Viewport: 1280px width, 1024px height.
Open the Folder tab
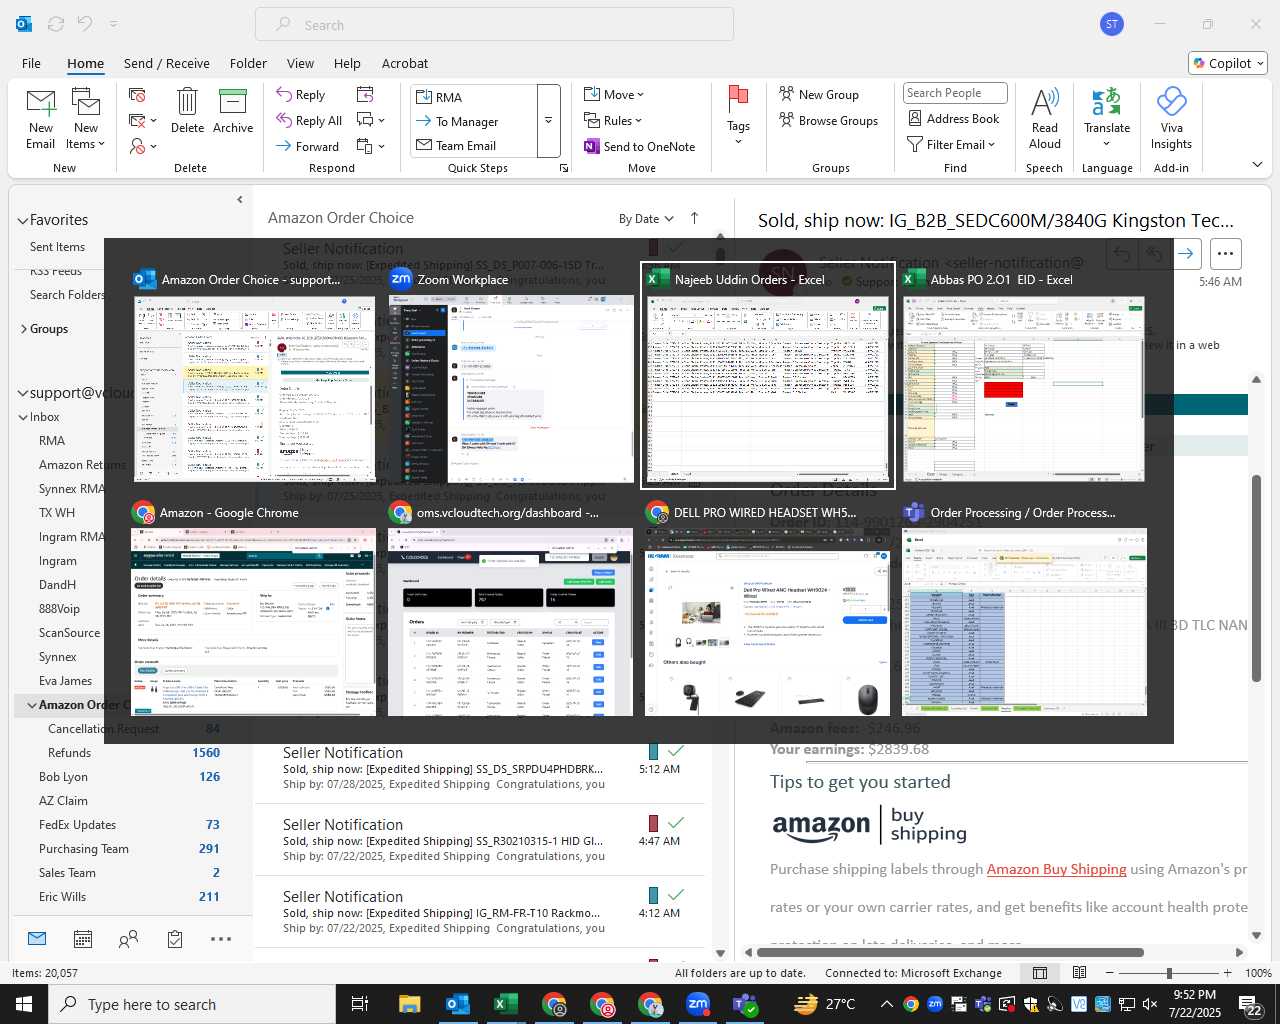coord(248,63)
